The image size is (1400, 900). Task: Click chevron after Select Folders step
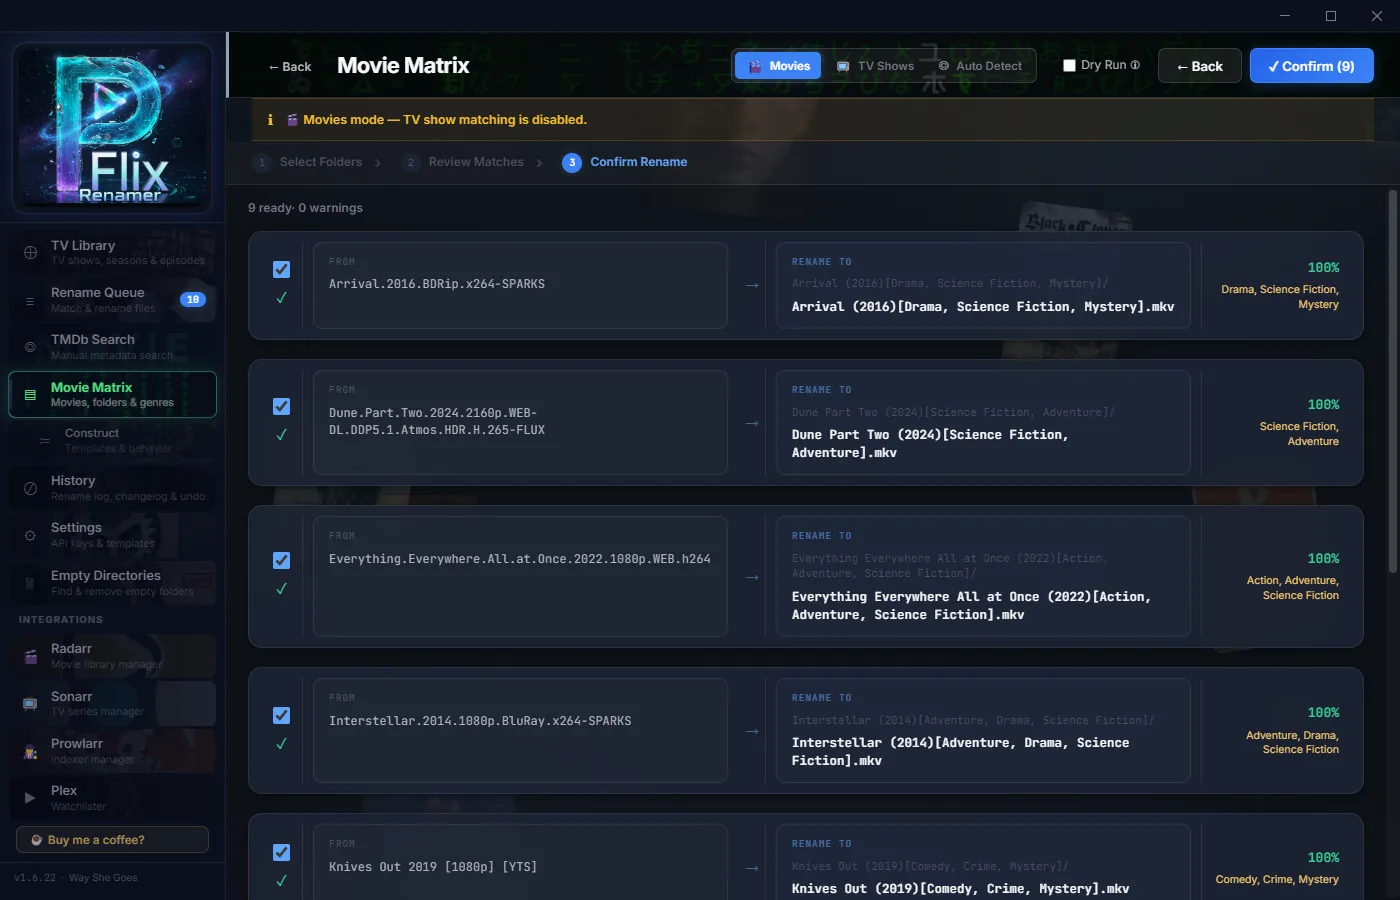coord(378,163)
